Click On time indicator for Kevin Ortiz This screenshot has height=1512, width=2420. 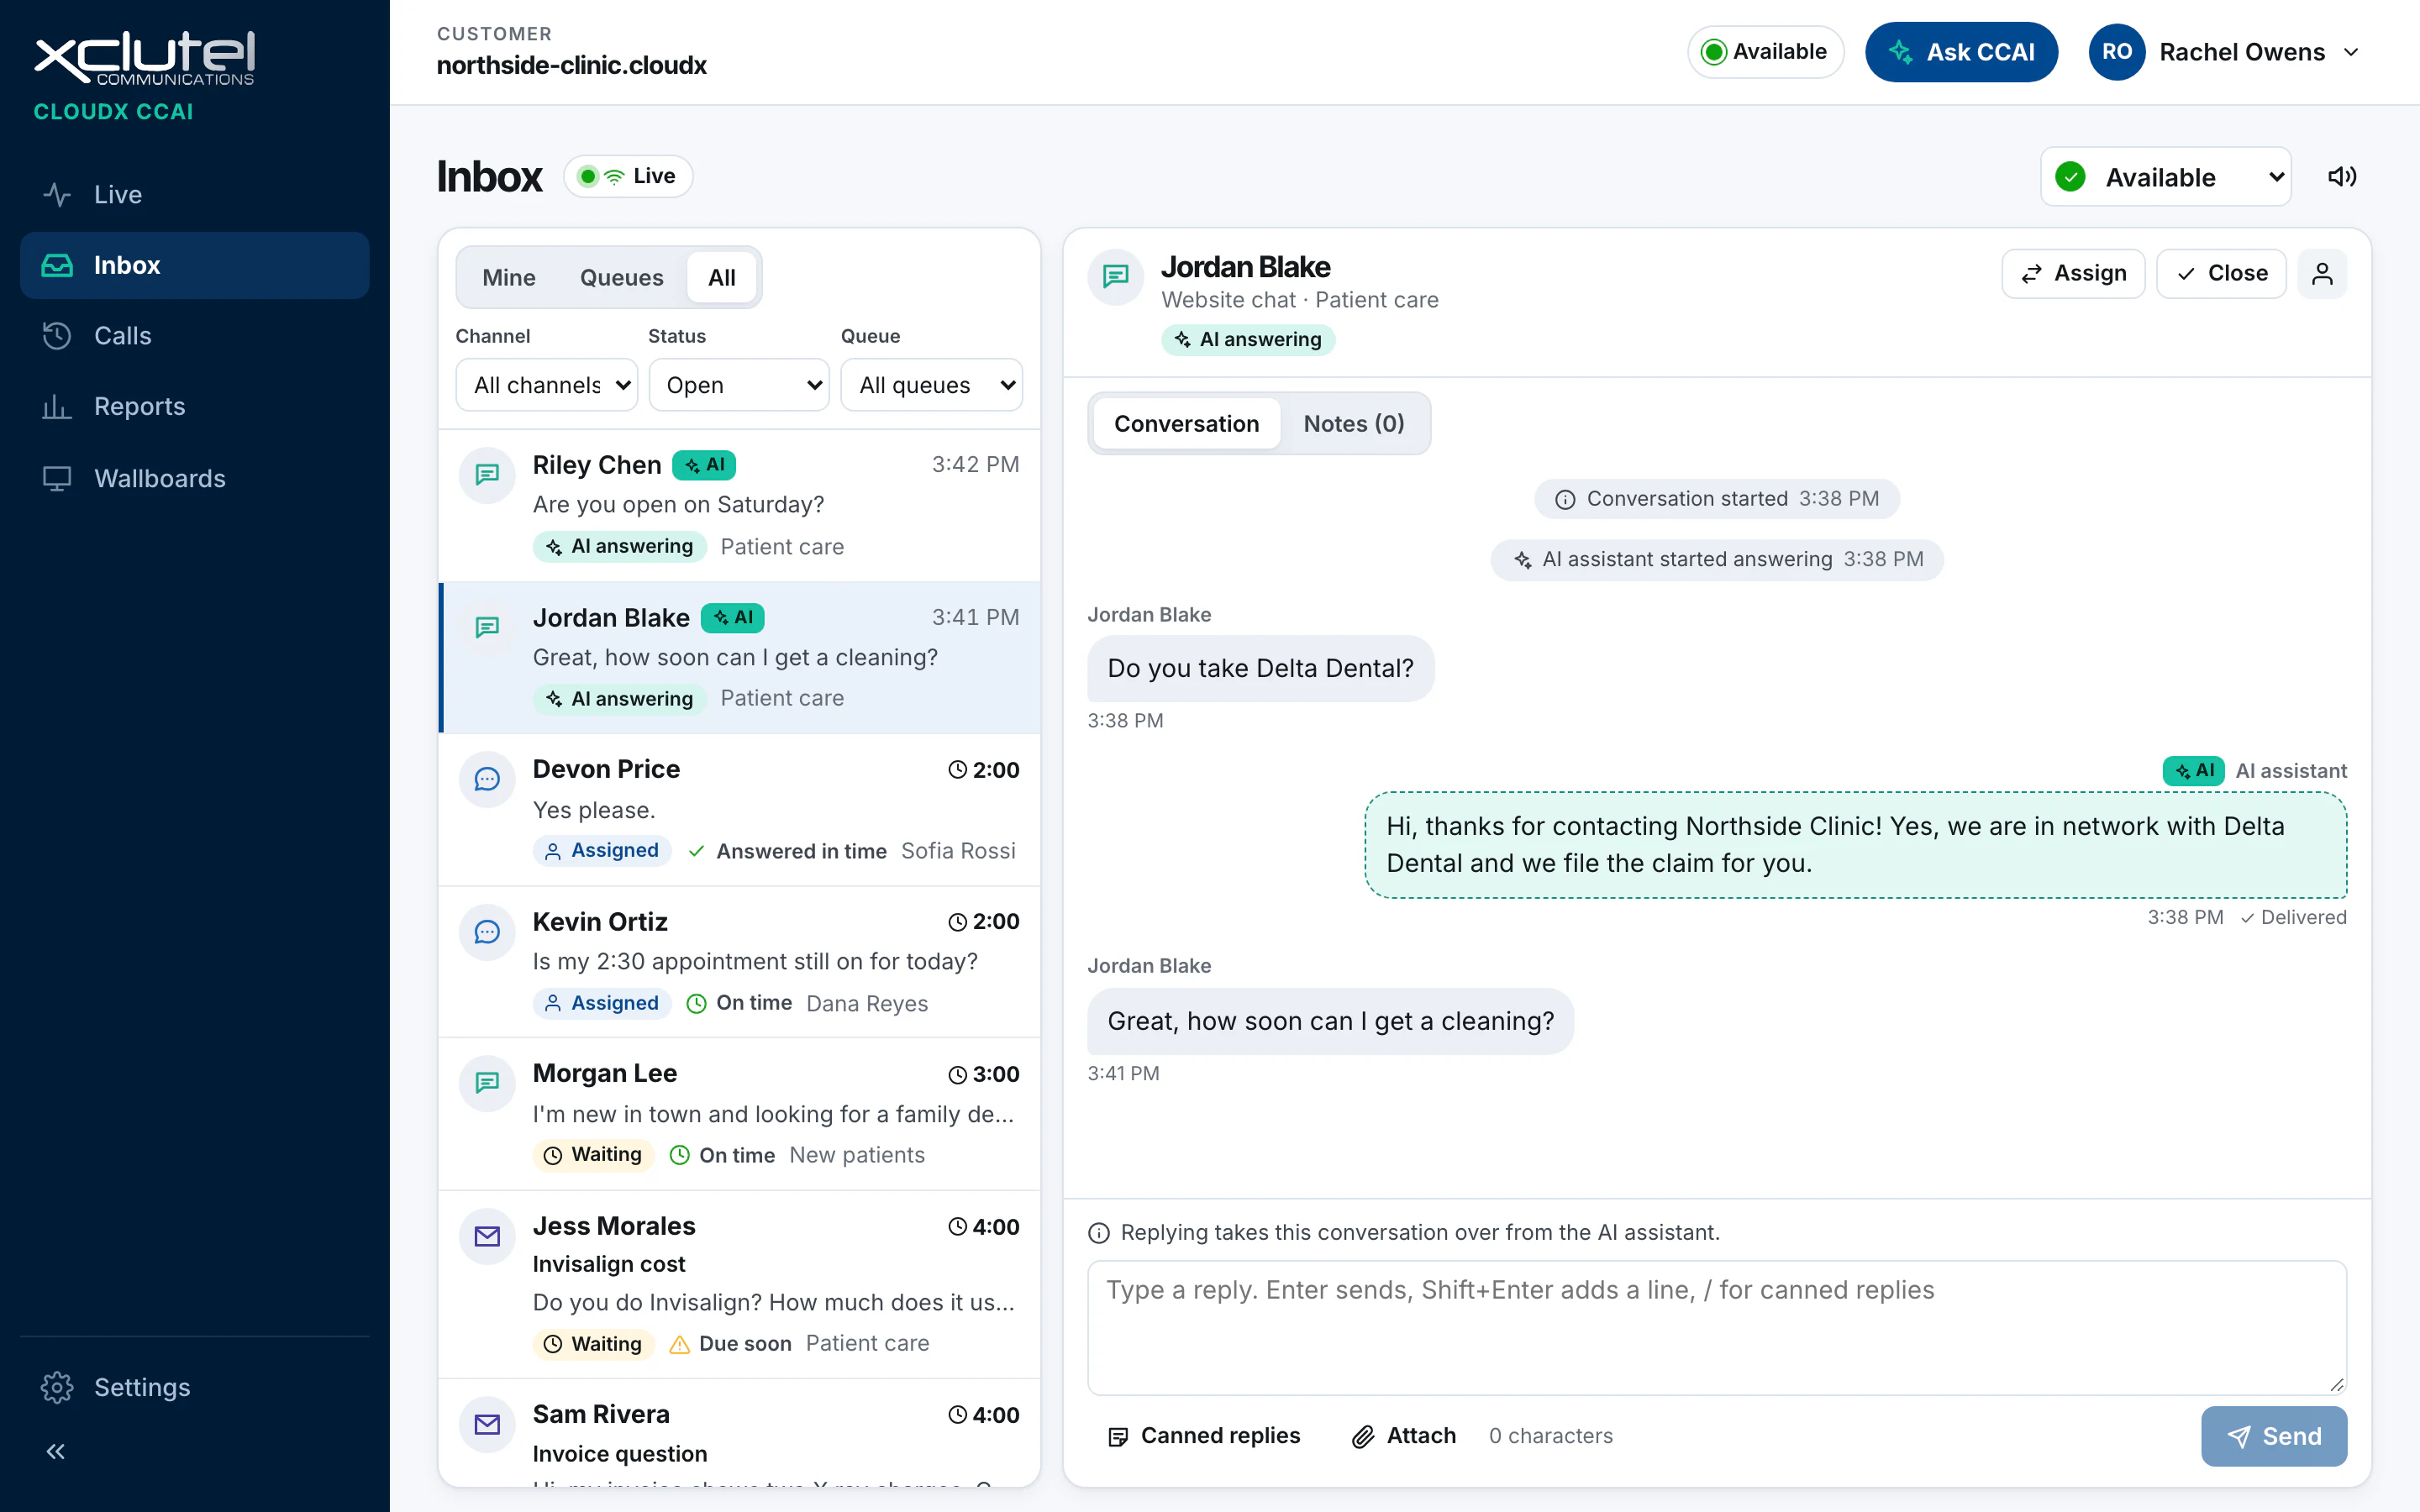[x=740, y=1002]
